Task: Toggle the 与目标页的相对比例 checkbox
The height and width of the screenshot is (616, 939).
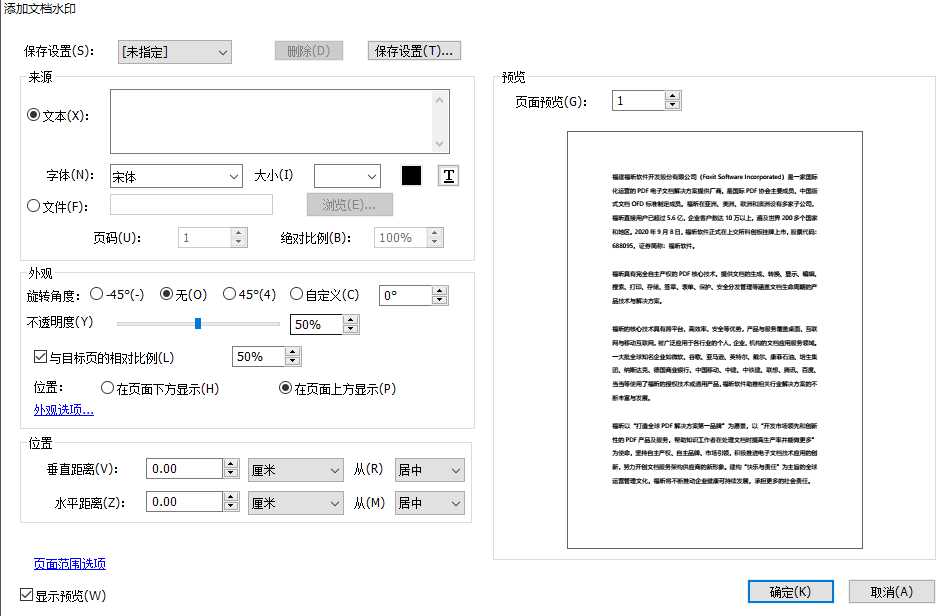Action: click(38, 356)
